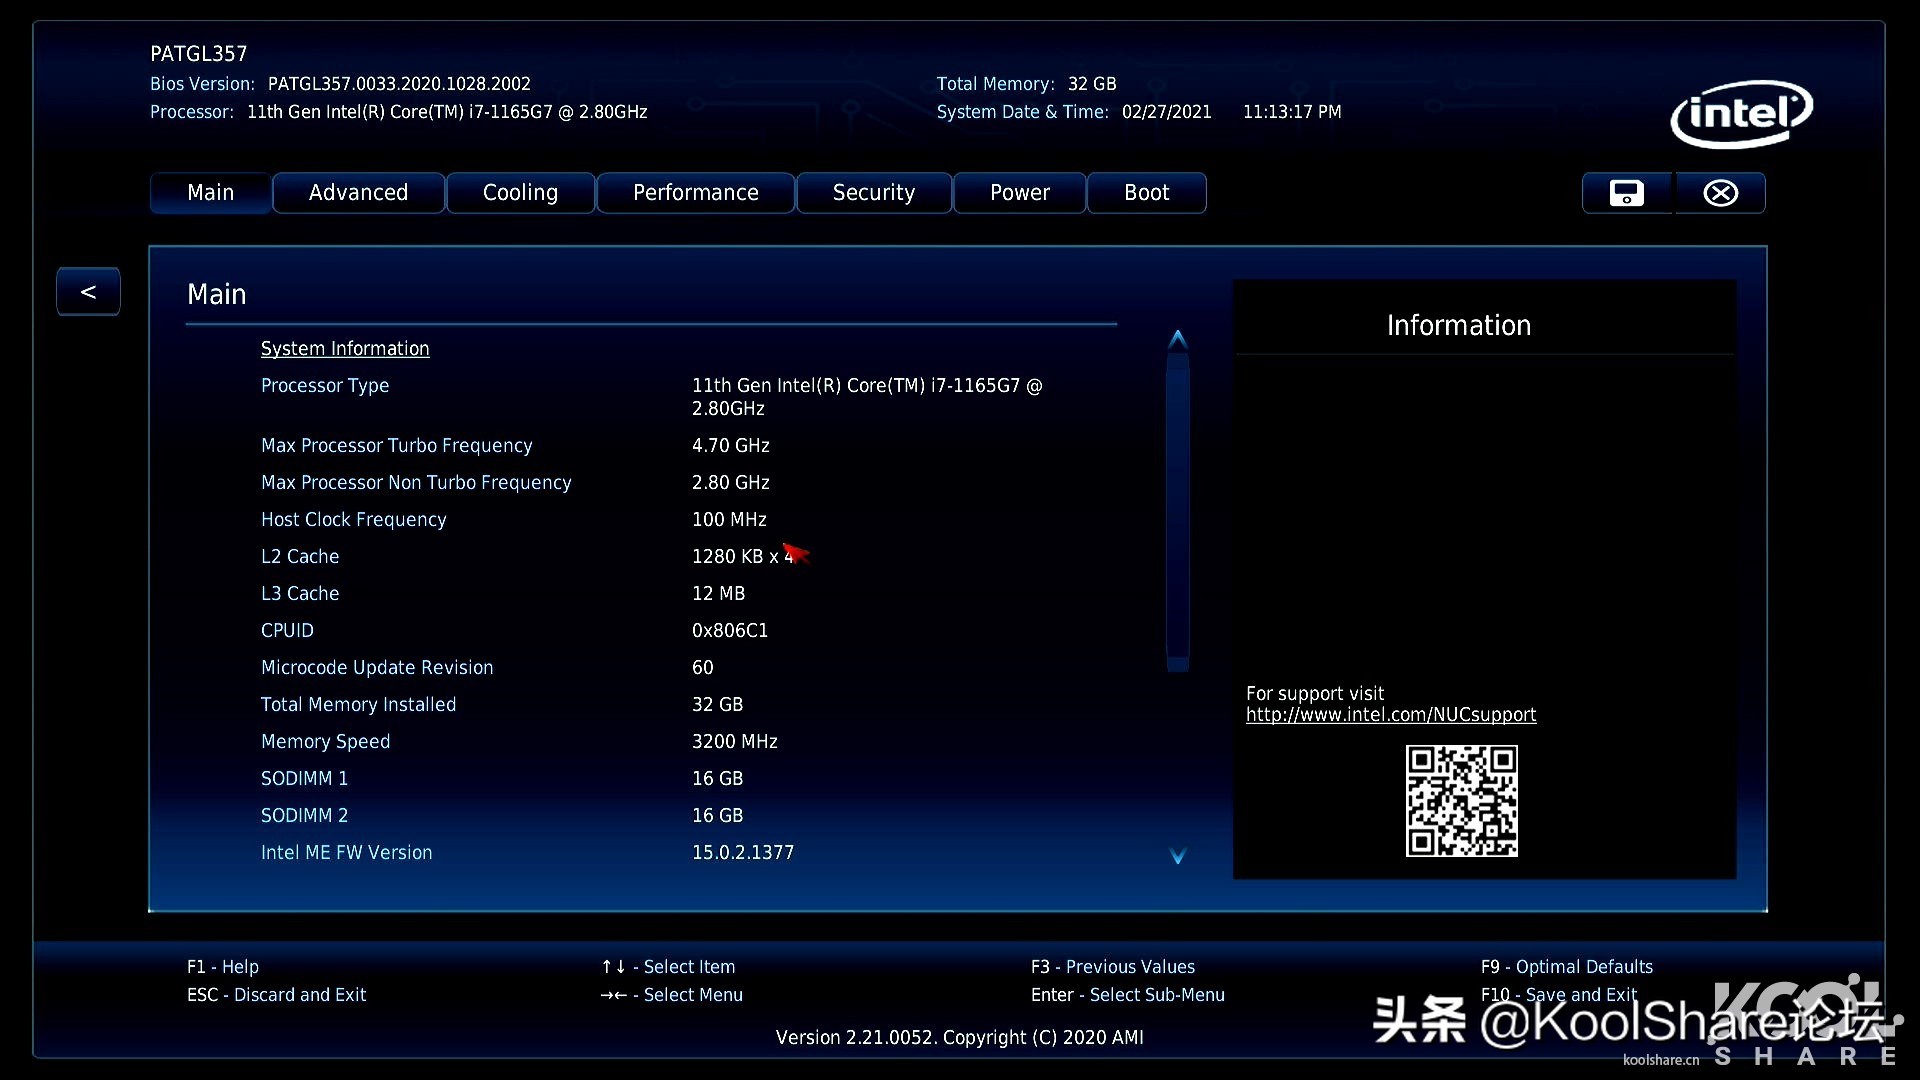Select the Intel ME FW Version row
The height and width of the screenshot is (1080, 1920).
click(x=346, y=852)
